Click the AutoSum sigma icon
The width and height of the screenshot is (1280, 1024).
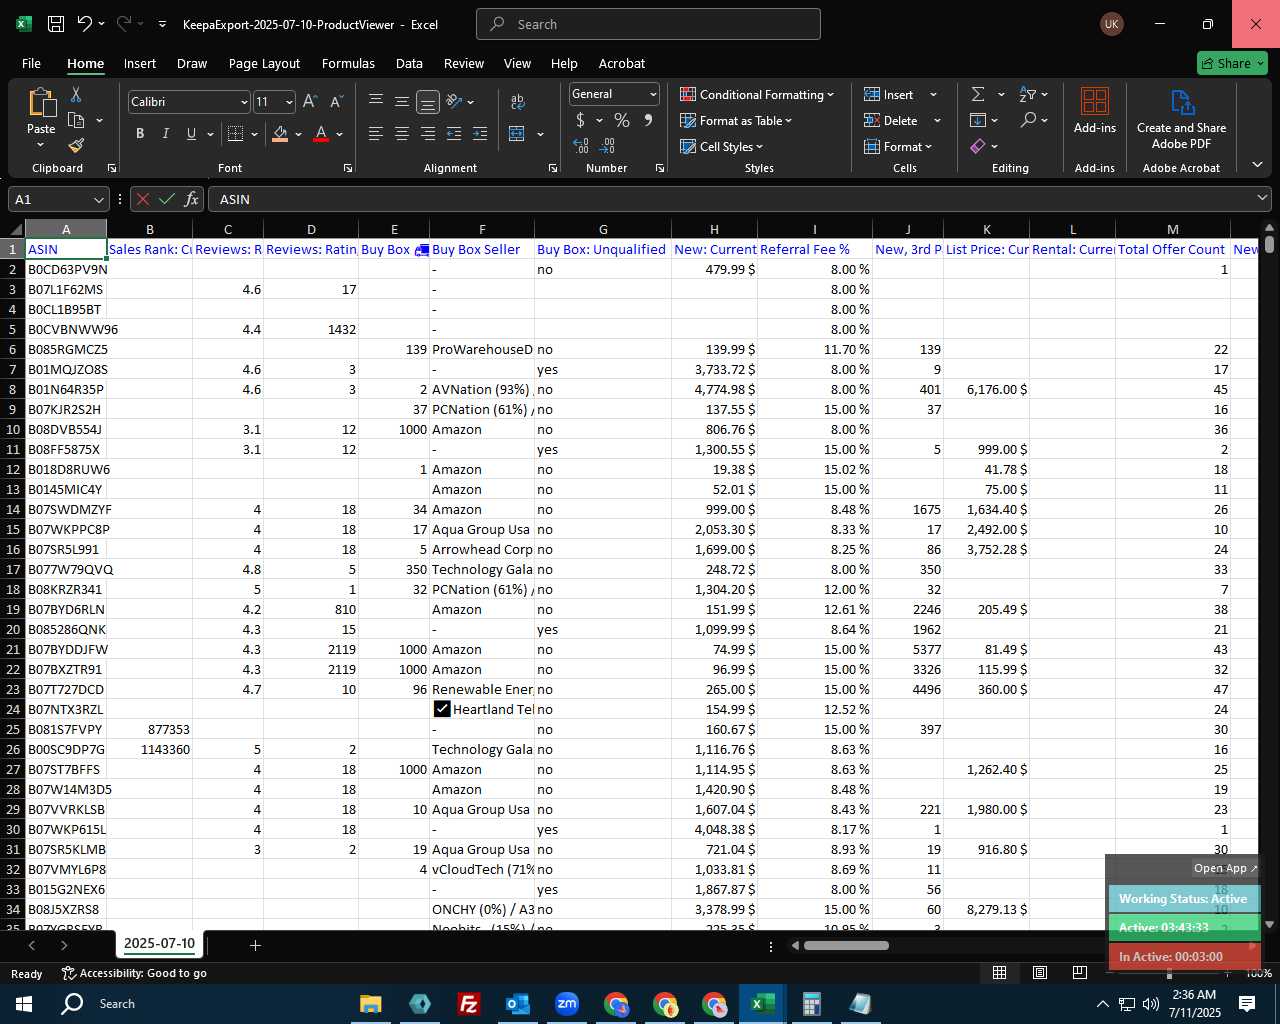point(978,94)
